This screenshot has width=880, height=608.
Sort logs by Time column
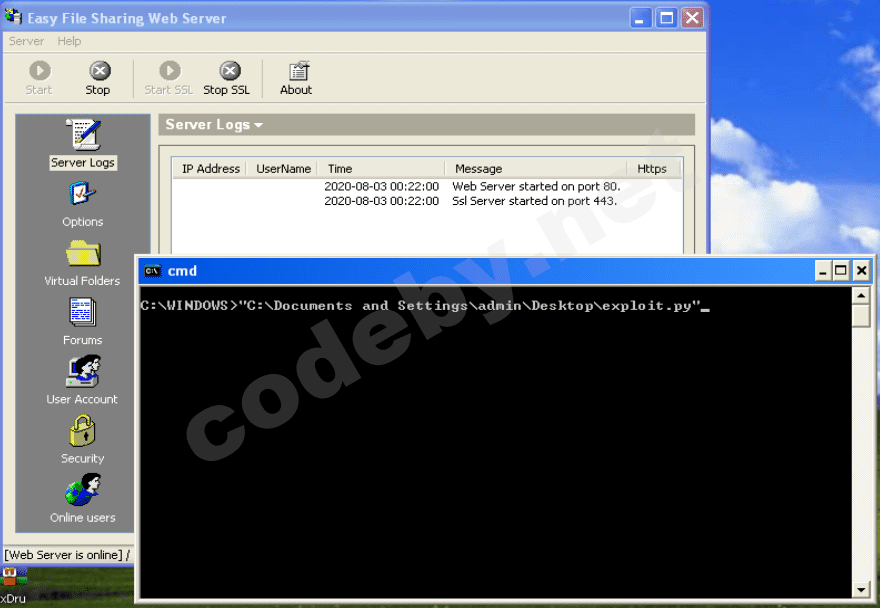point(382,168)
